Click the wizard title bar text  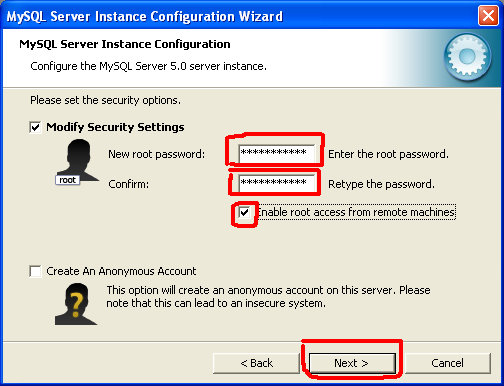click(x=145, y=16)
